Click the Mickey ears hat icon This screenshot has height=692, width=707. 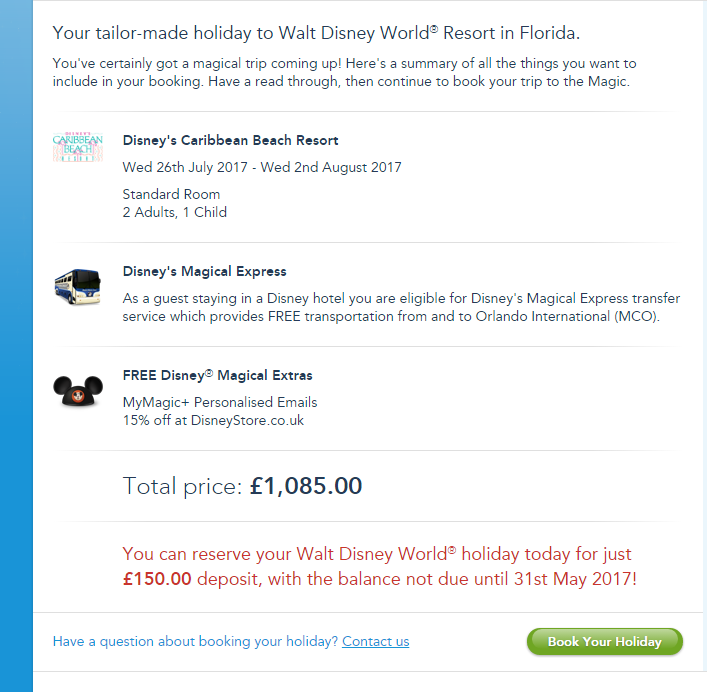click(x=78, y=390)
